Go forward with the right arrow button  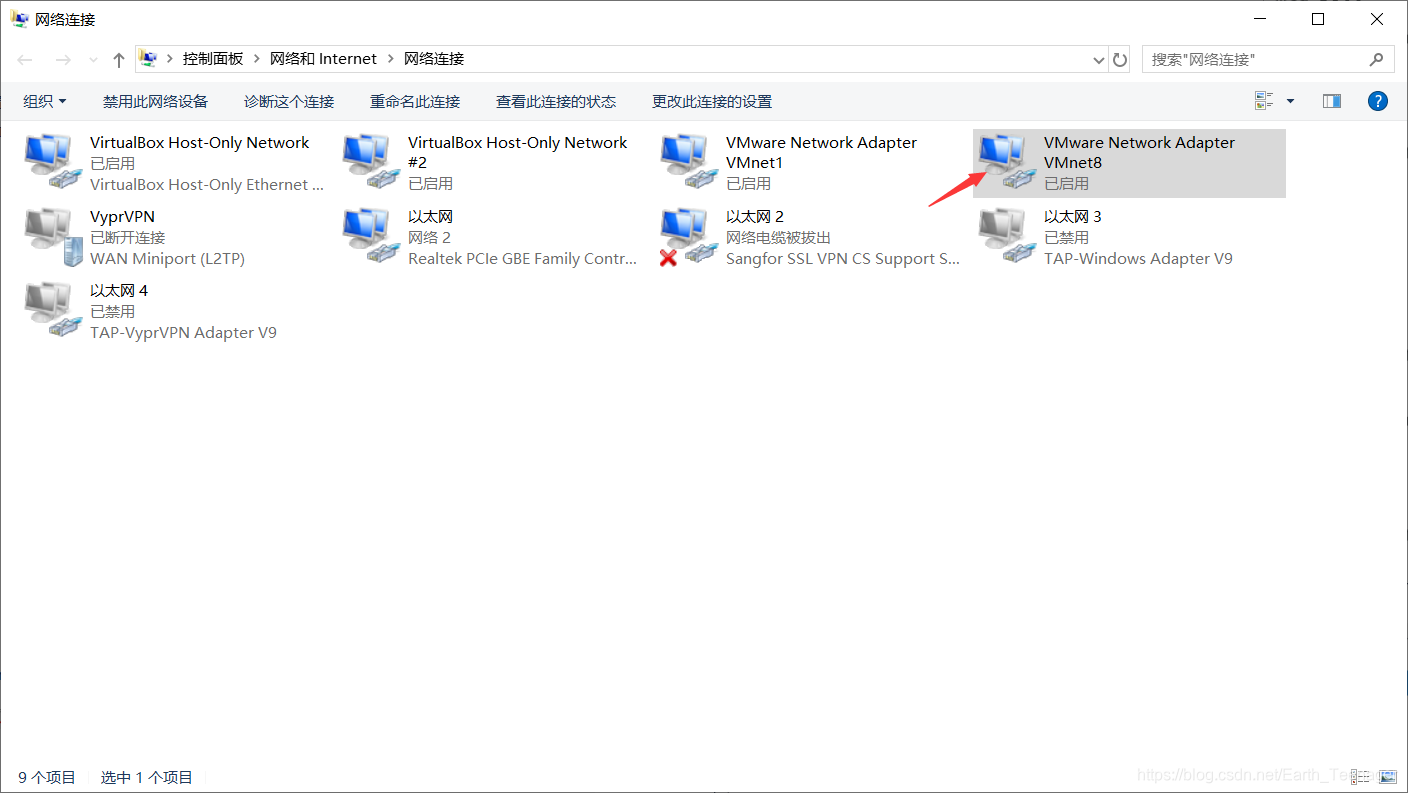(x=63, y=60)
